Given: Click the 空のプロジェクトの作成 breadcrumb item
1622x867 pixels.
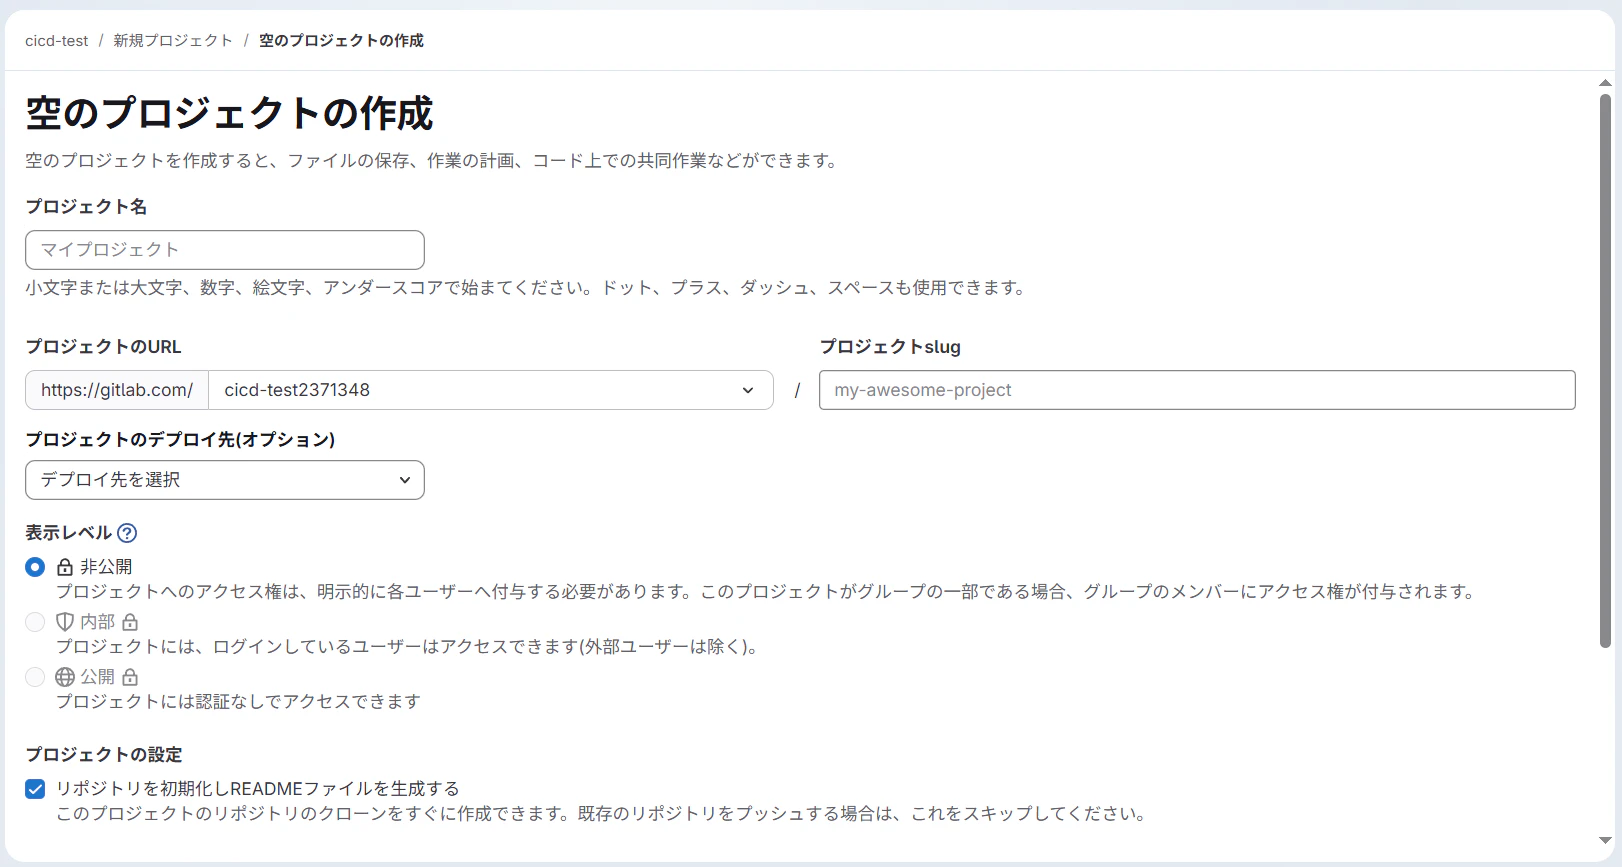Looking at the screenshot, I should point(341,41).
